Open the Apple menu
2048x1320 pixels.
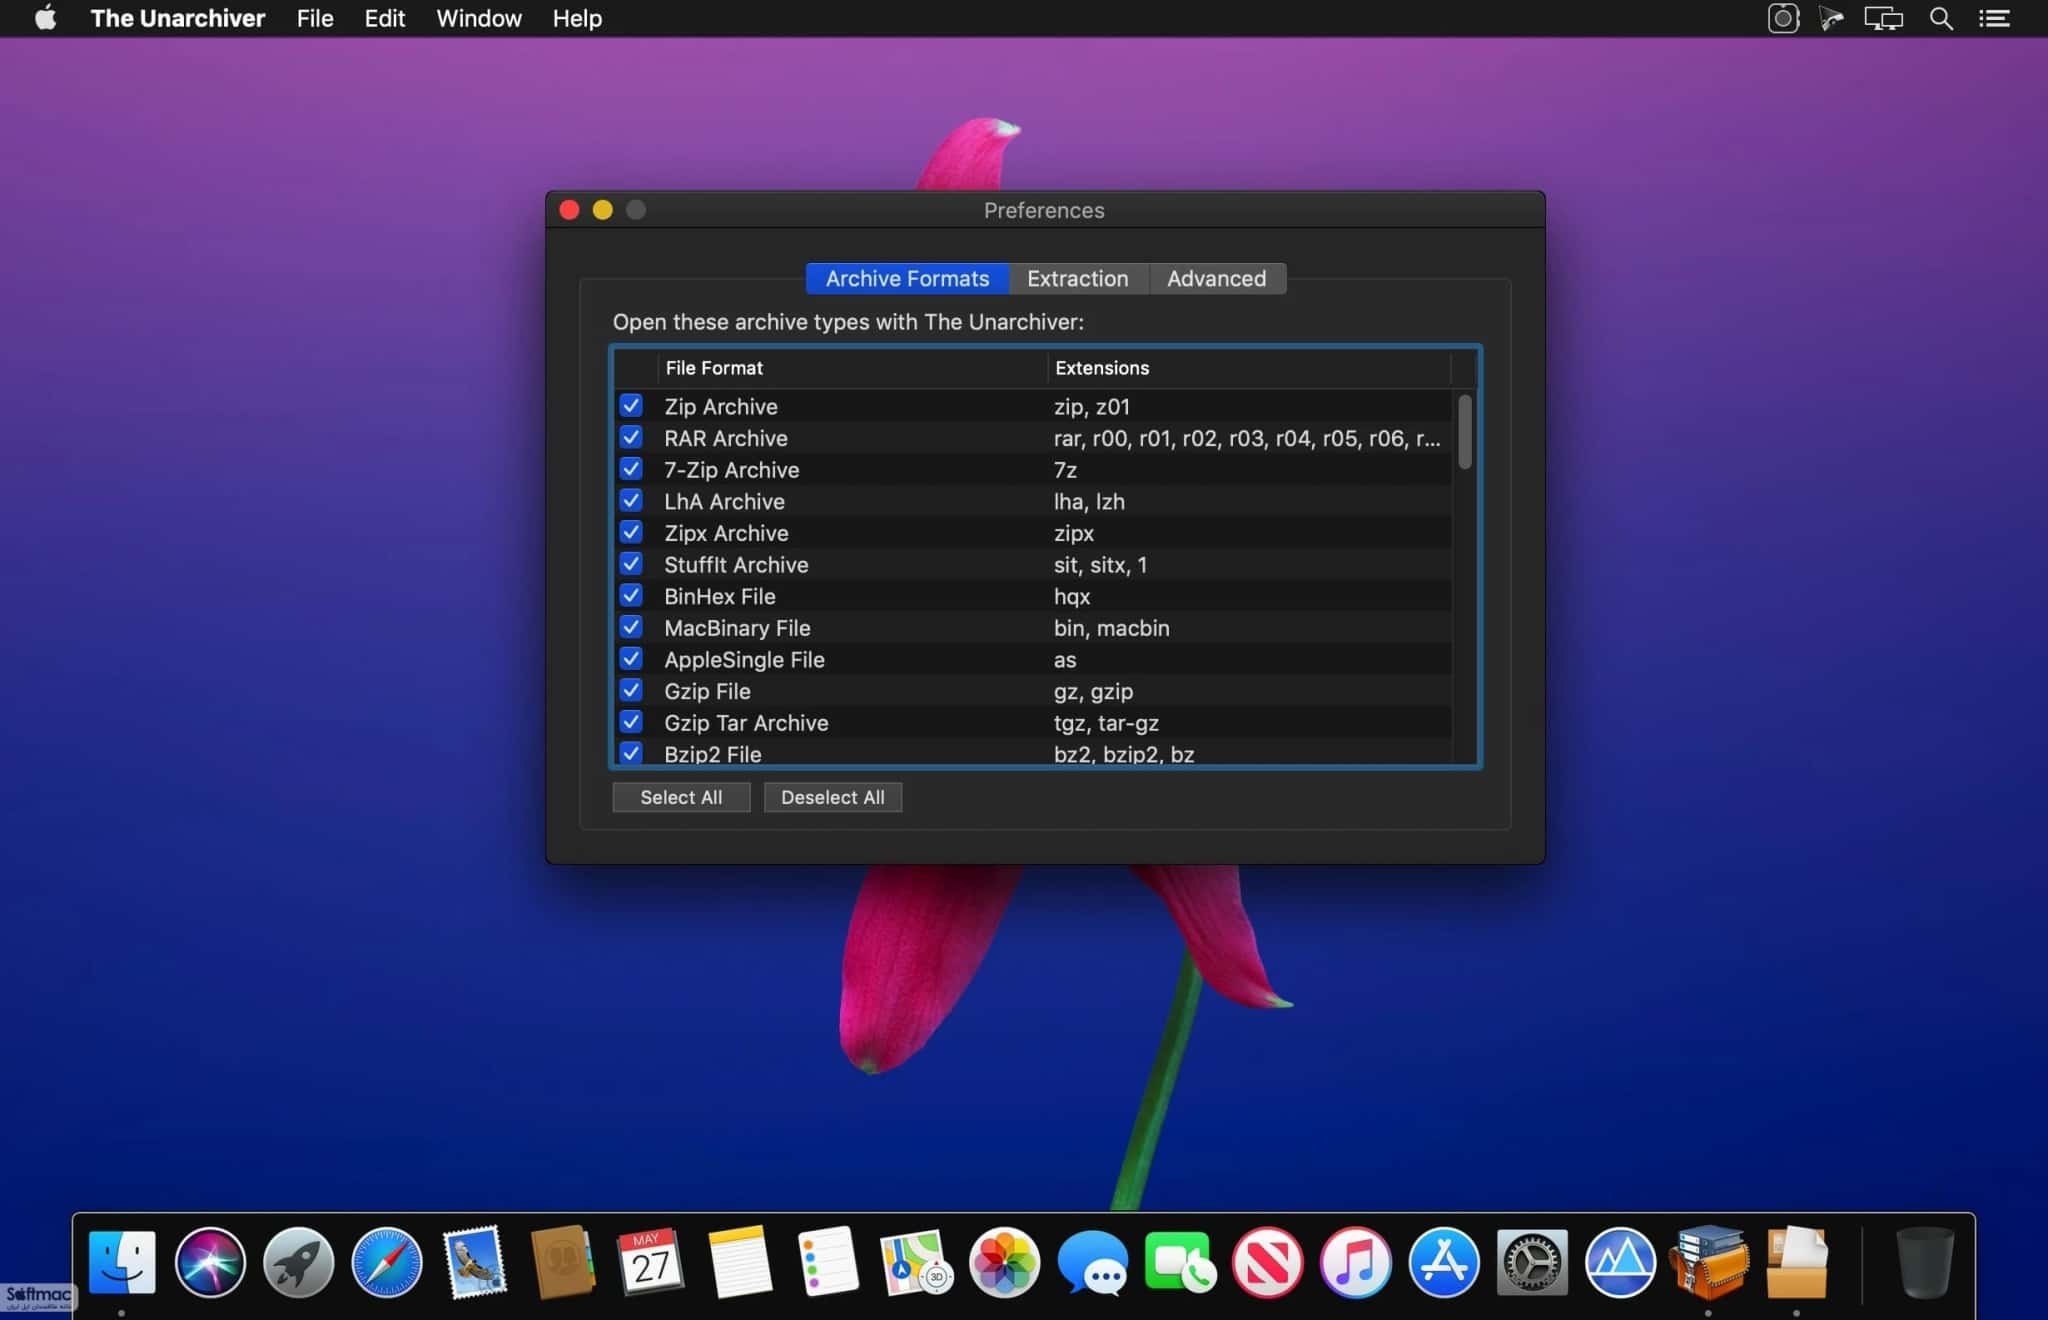[x=45, y=18]
